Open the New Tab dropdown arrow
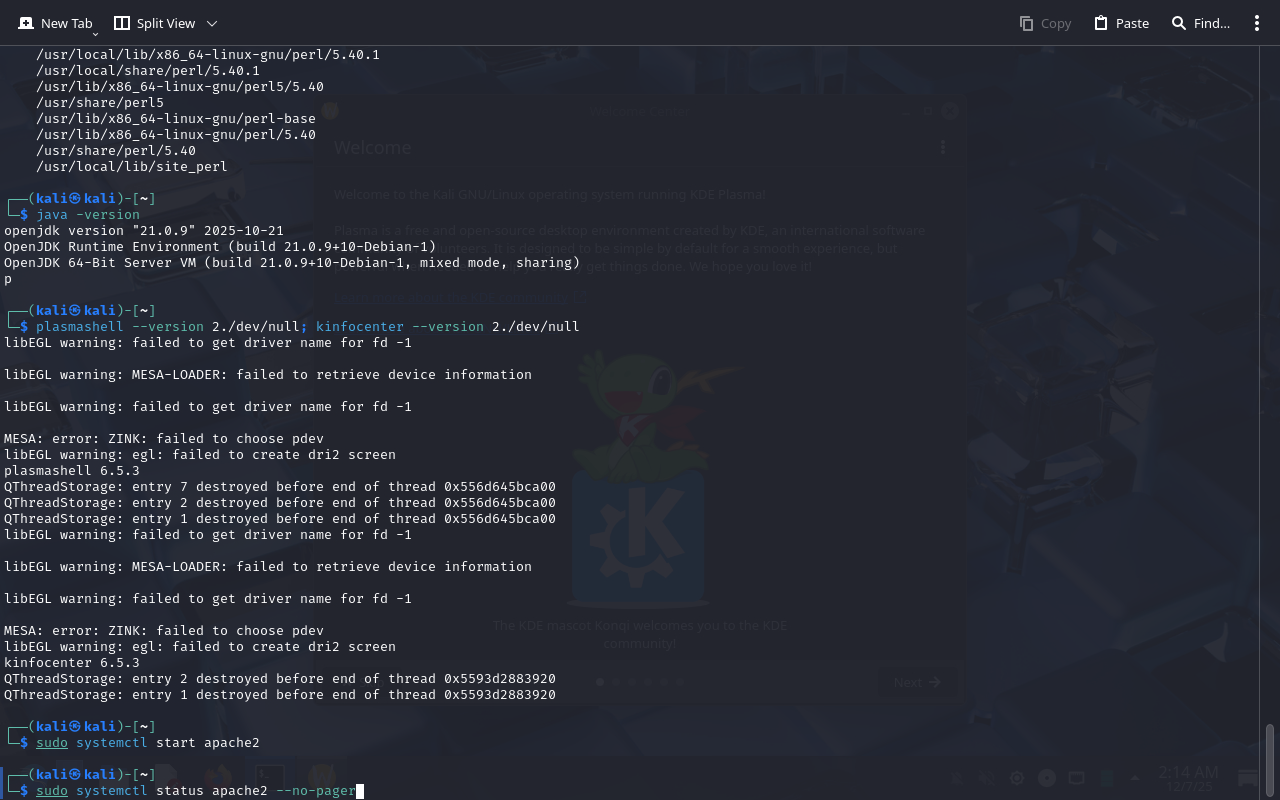This screenshot has height=800, width=1280. 95,34
